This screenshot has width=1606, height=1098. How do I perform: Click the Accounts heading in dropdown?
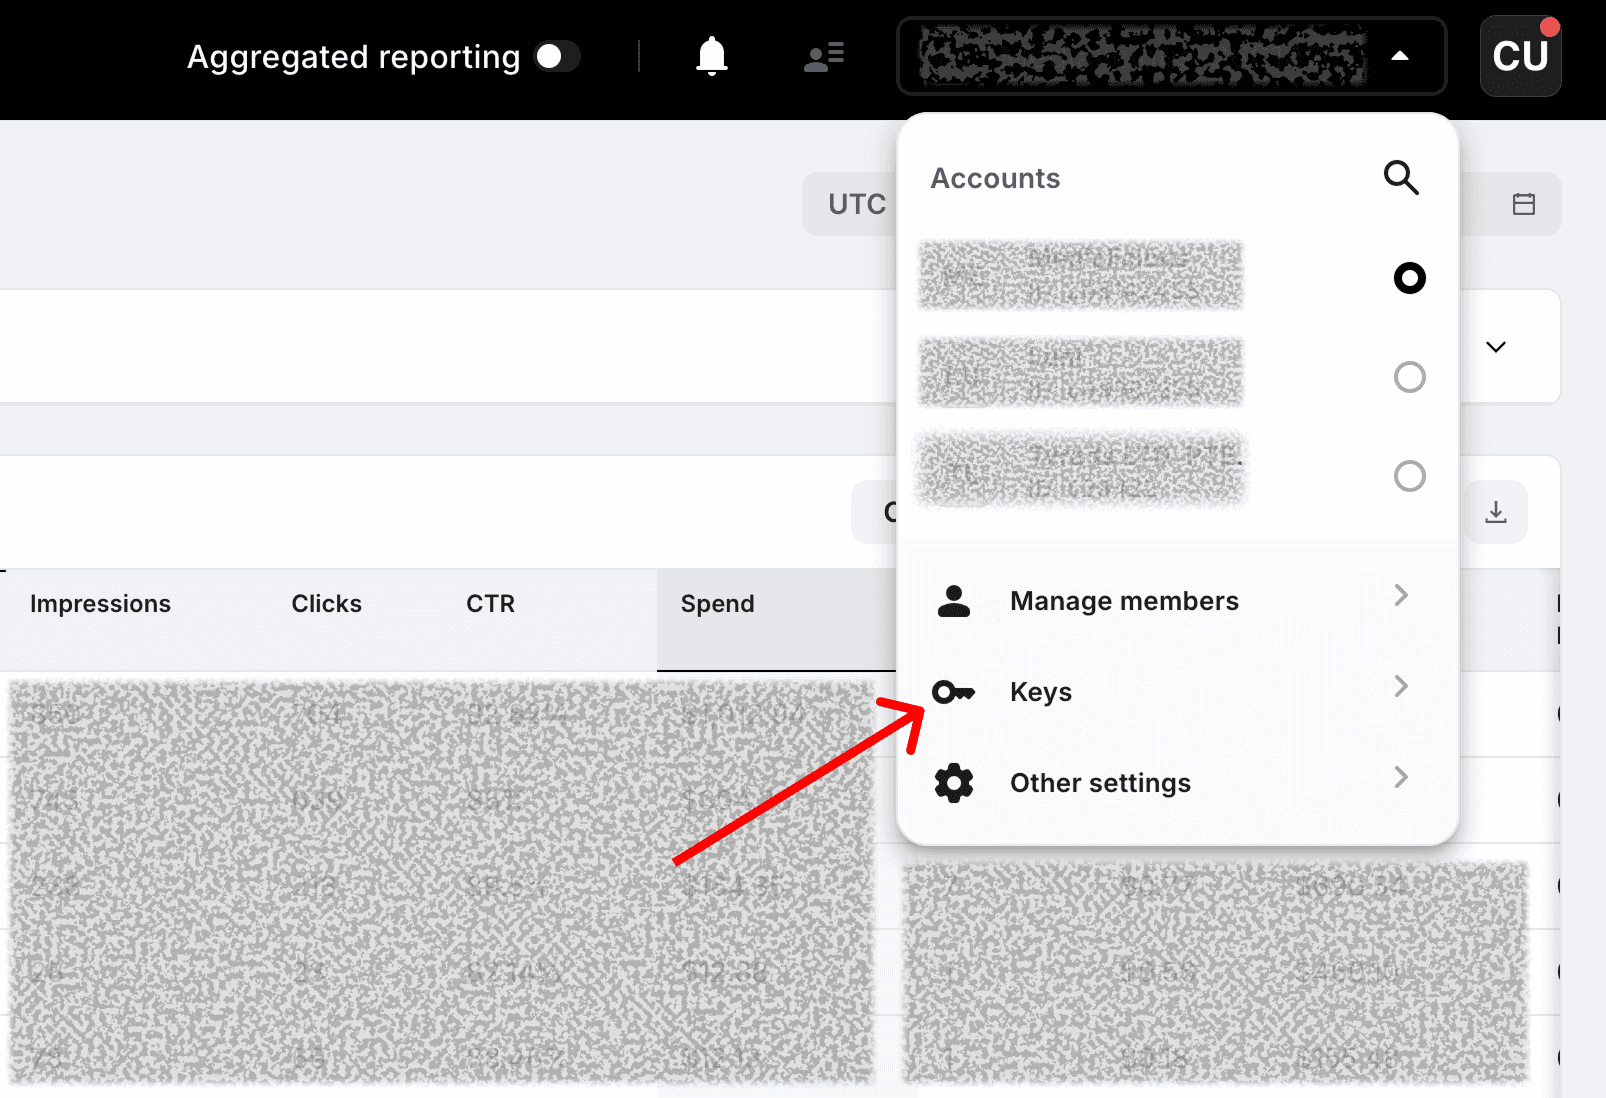tap(995, 178)
